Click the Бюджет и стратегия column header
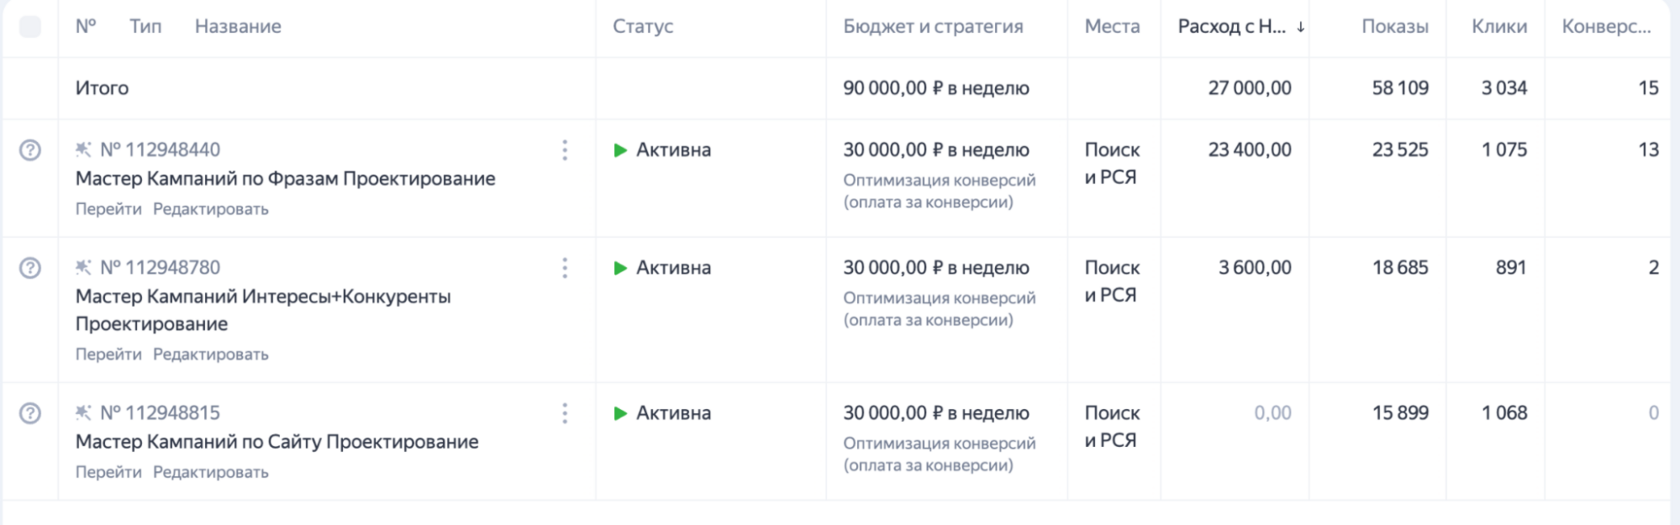The image size is (1680, 525). [x=933, y=27]
